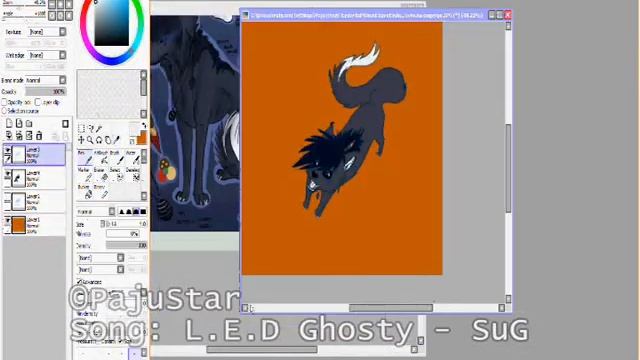The width and height of the screenshot is (640, 360).
Task: Choose the Pen brush tool
Action: pos(85,158)
